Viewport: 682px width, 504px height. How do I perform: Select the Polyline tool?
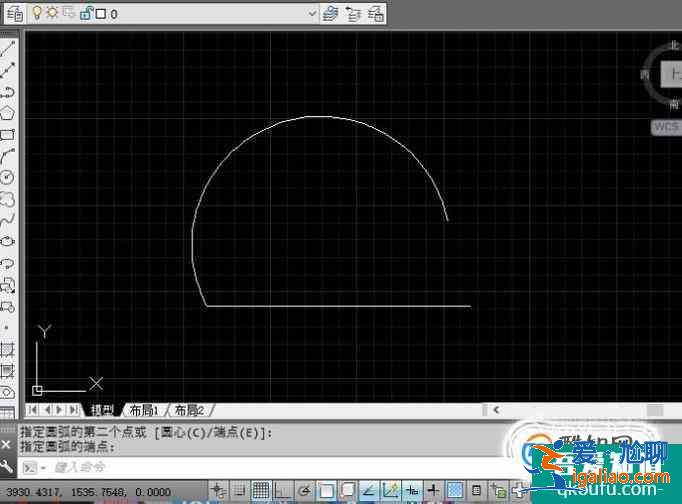click(7, 92)
